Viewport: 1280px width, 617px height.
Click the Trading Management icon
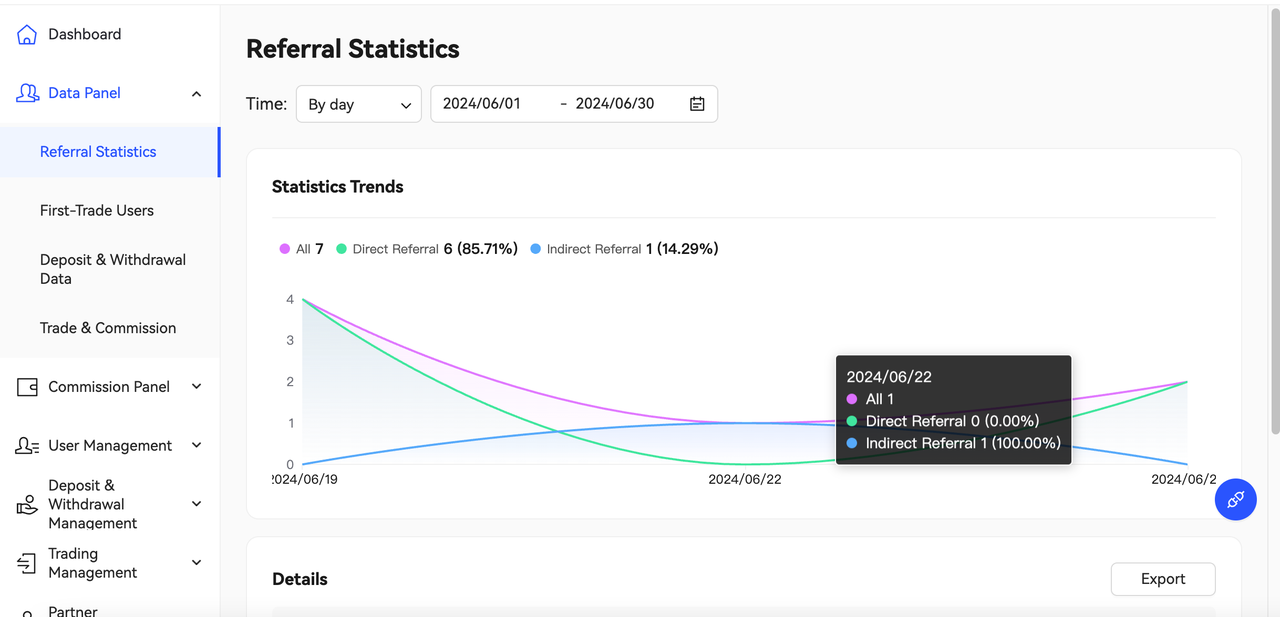[27, 563]
